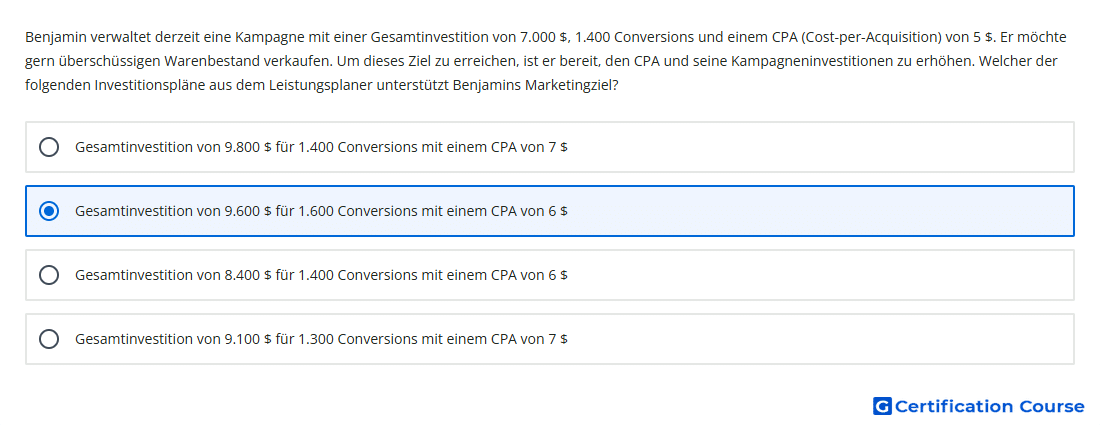This screenshot has height=425, width=1100.
Task: Click 9.100 $ amount in the last answer
Action: [x=248, y=339]
